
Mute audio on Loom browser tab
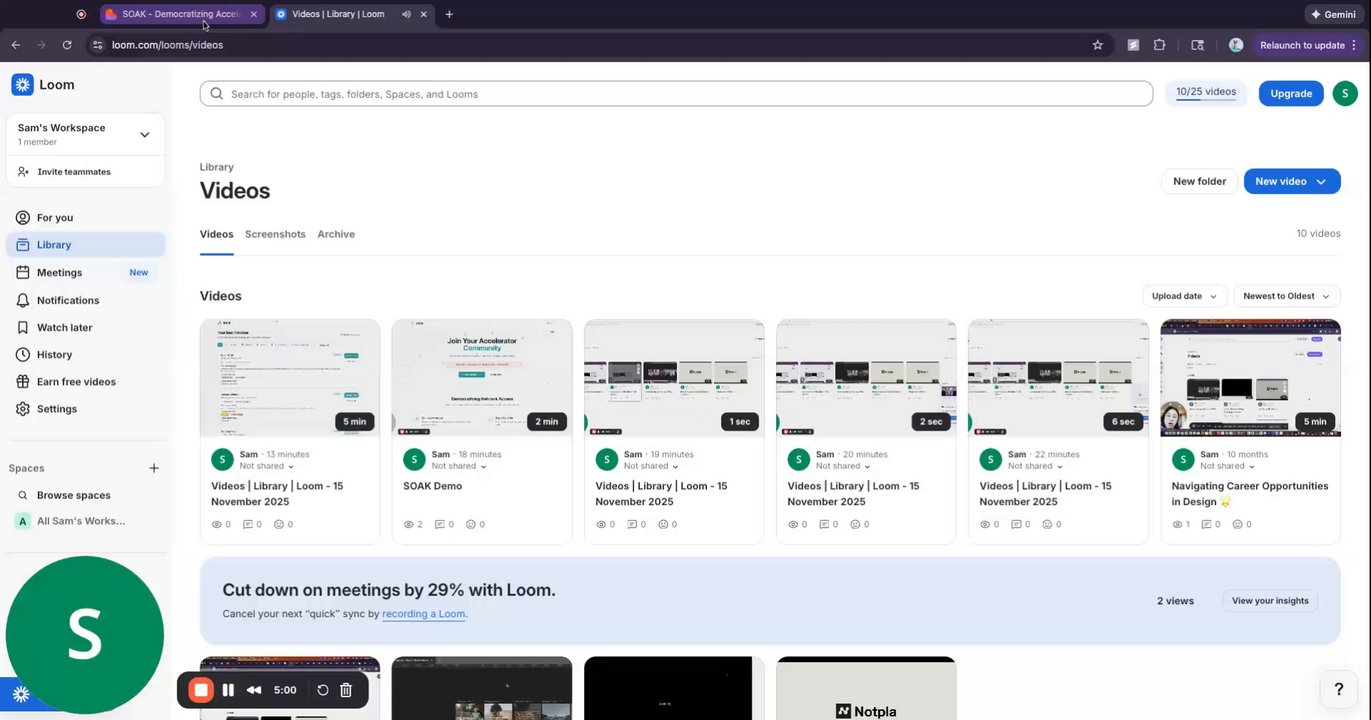[x=406, y=14]
